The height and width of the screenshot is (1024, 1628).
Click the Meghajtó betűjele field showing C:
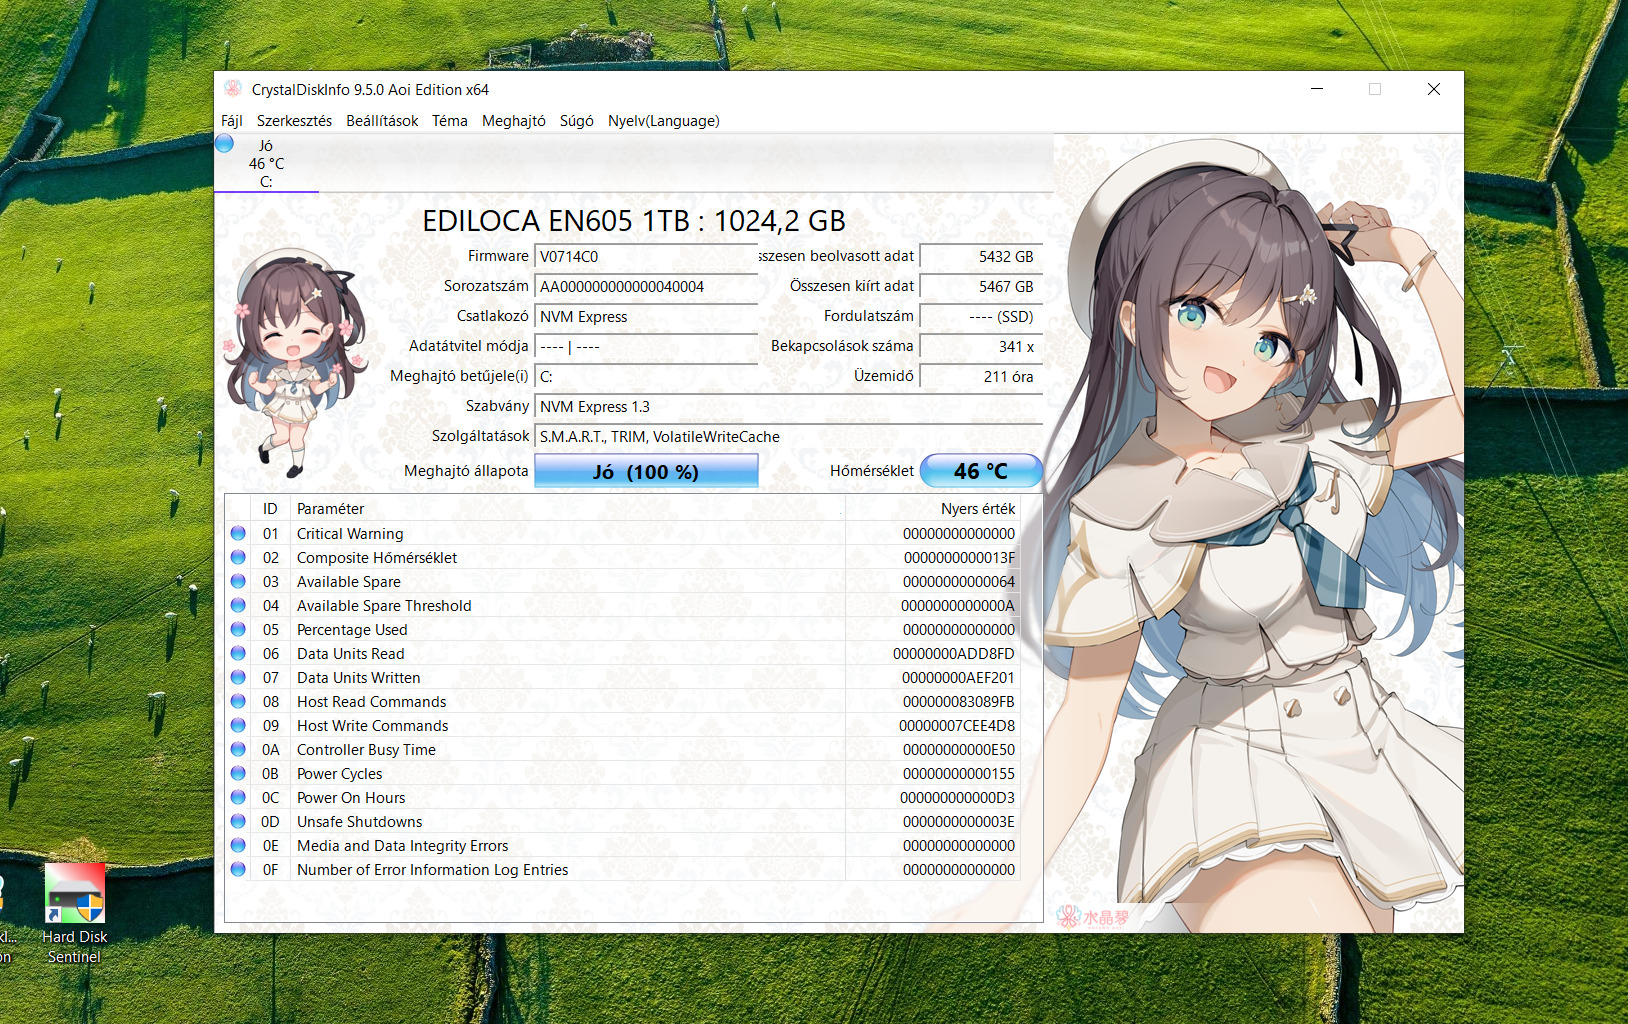pos(646,377)
